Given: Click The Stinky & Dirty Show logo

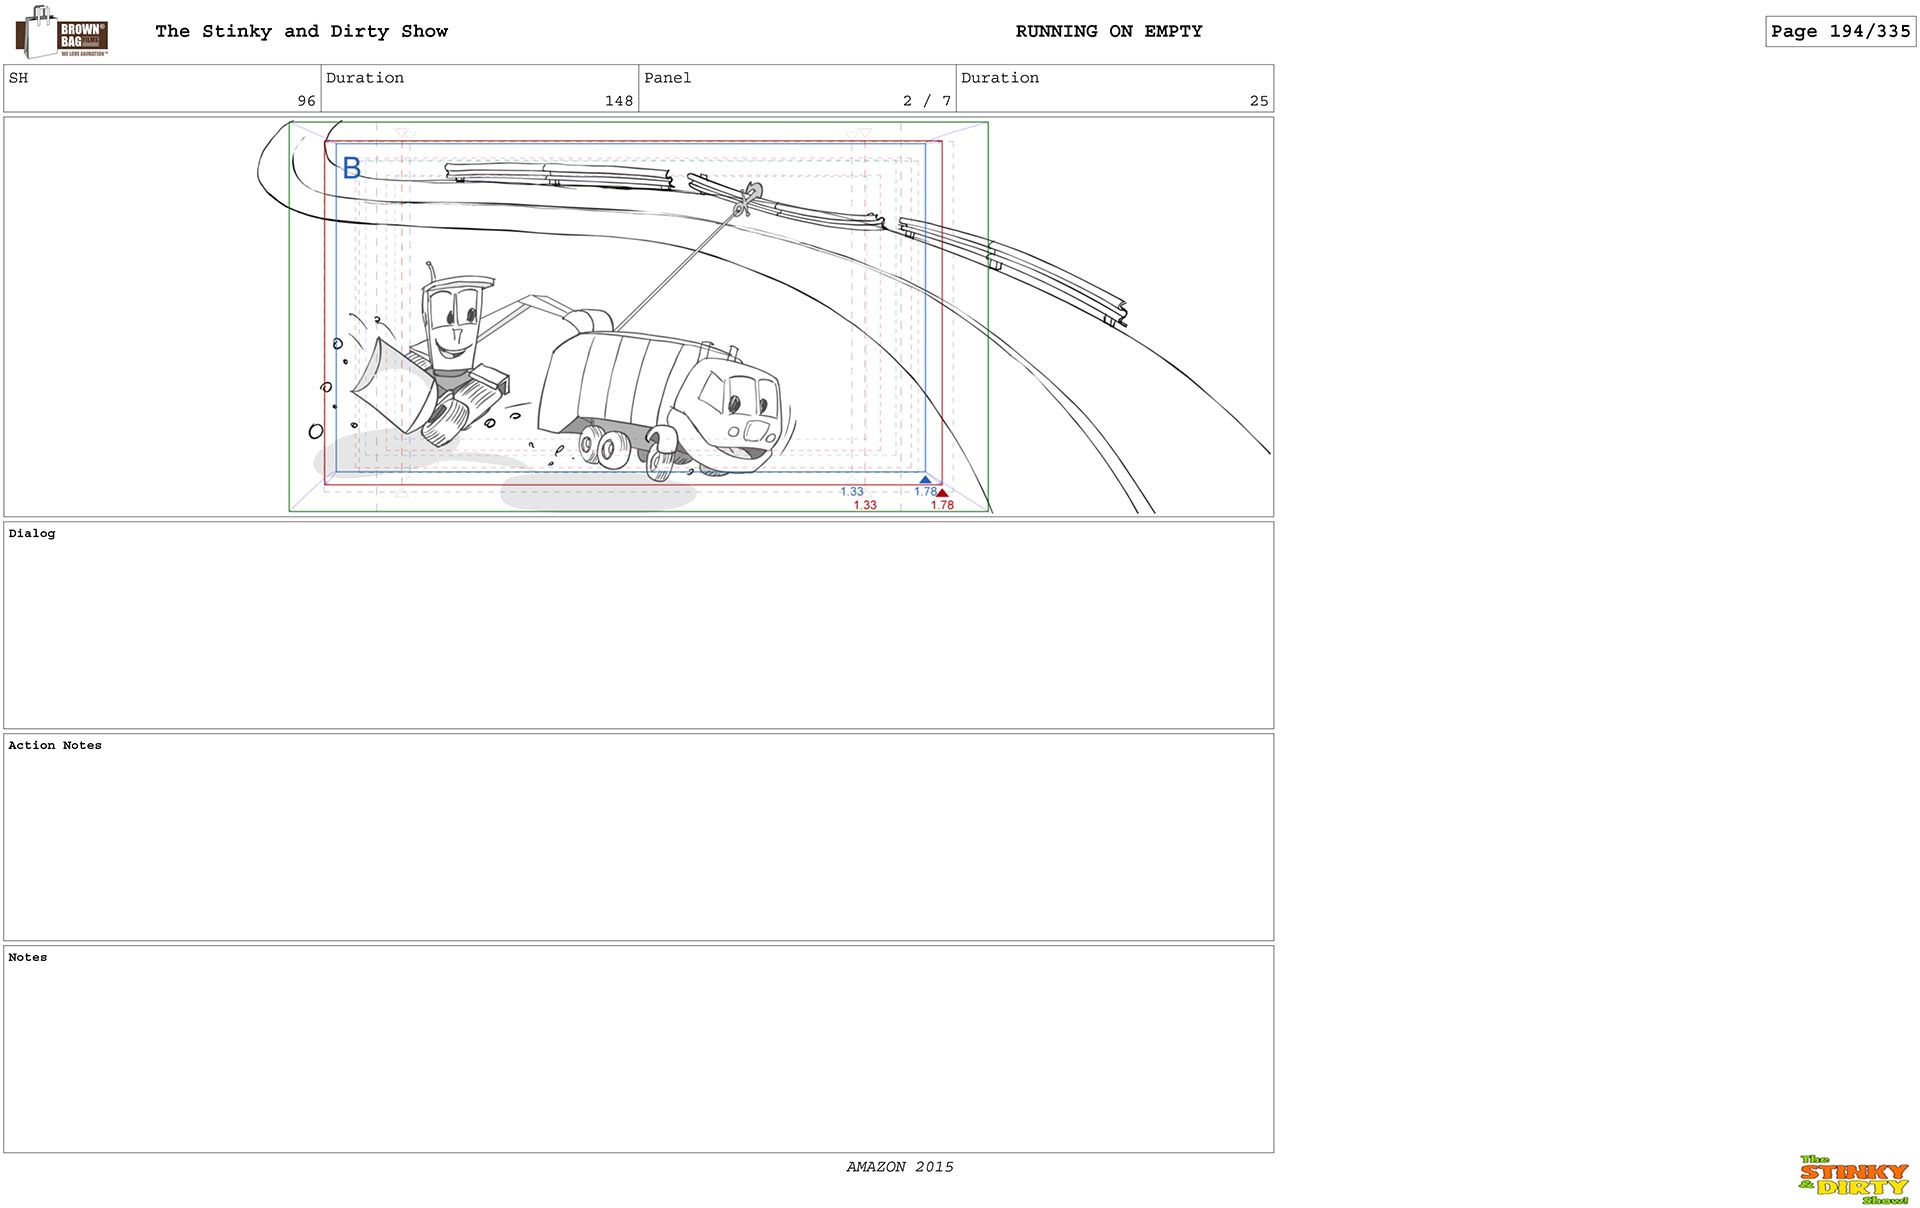Looking at the screenshot, I should (1854, 1180).
